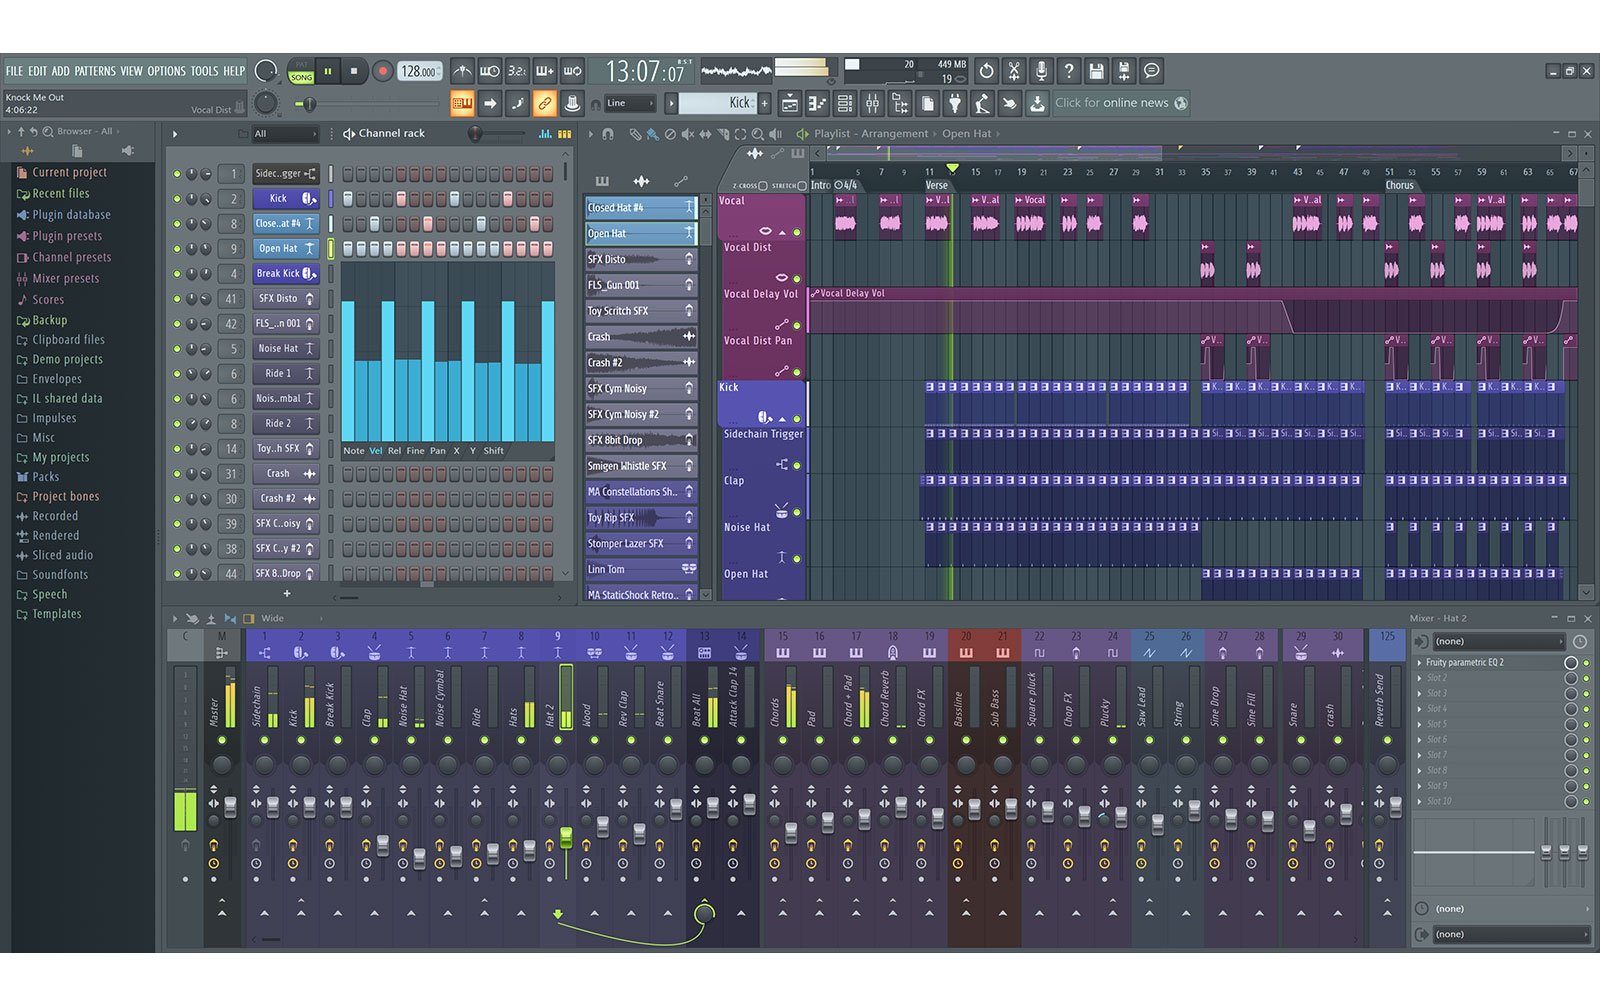Click the microphone one-click recording icon
1600x1007 pixels.
click(1041, 71)
